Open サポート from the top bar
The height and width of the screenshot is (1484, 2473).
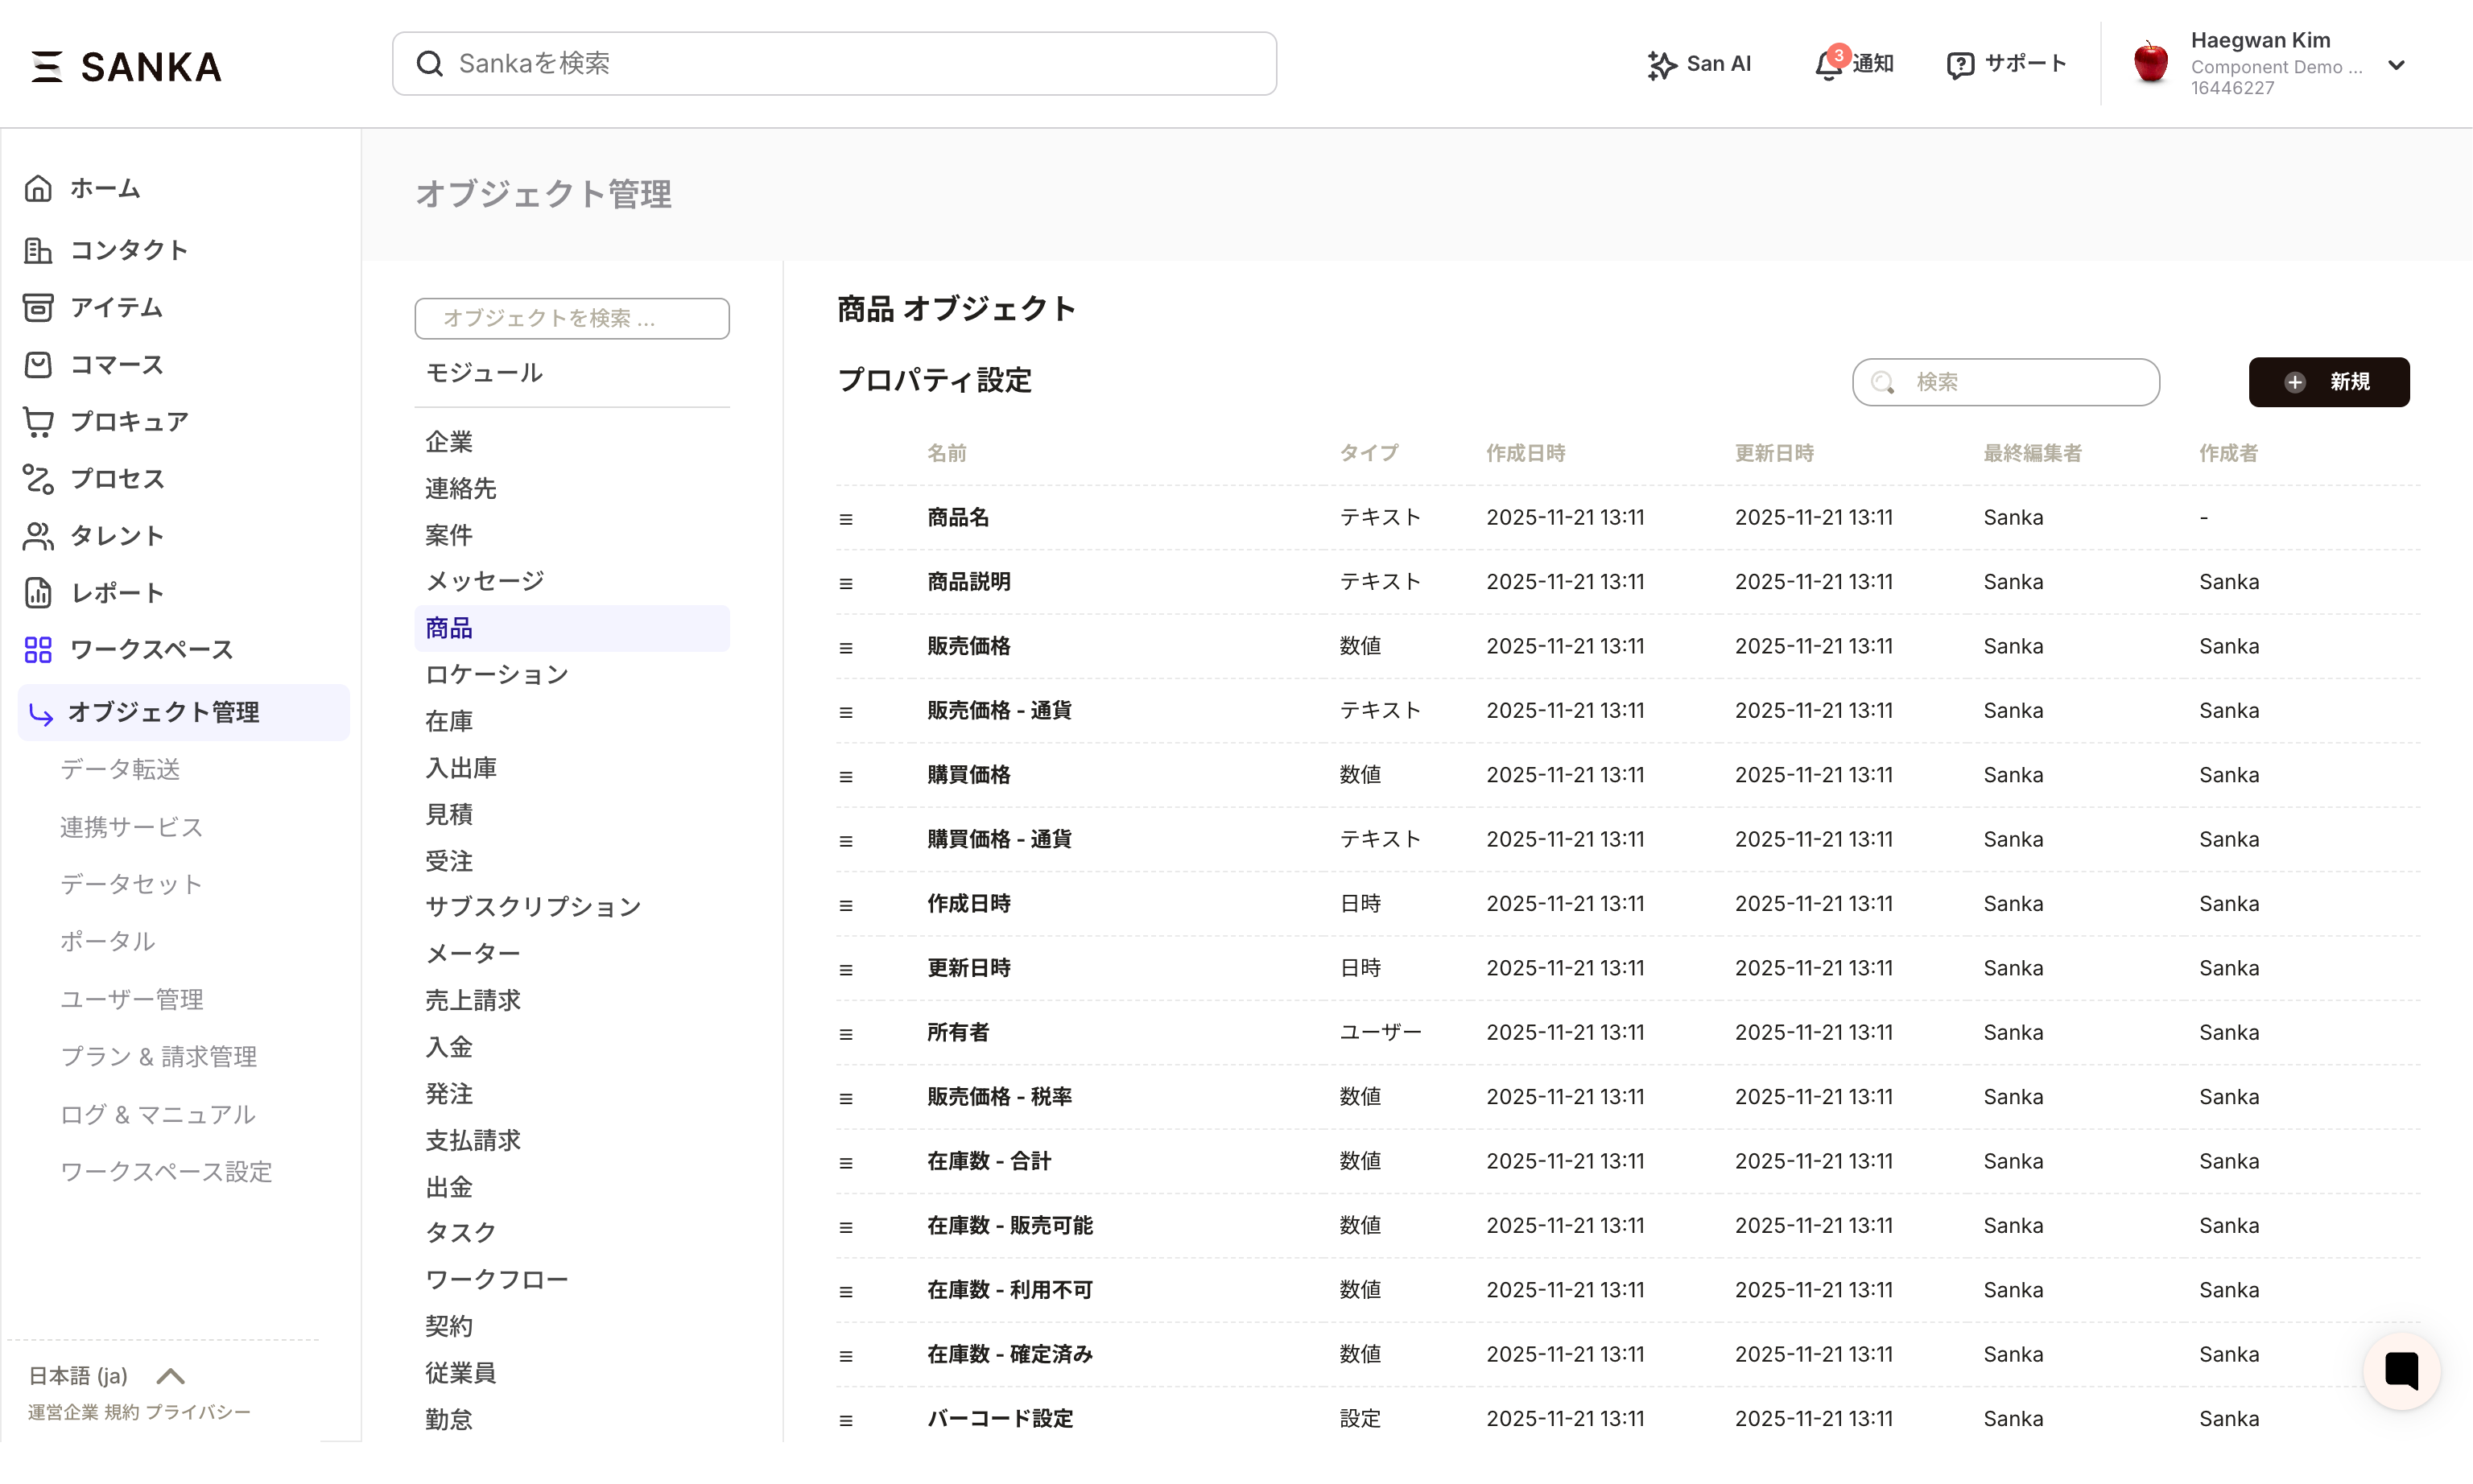click(x=2006, y=63)
